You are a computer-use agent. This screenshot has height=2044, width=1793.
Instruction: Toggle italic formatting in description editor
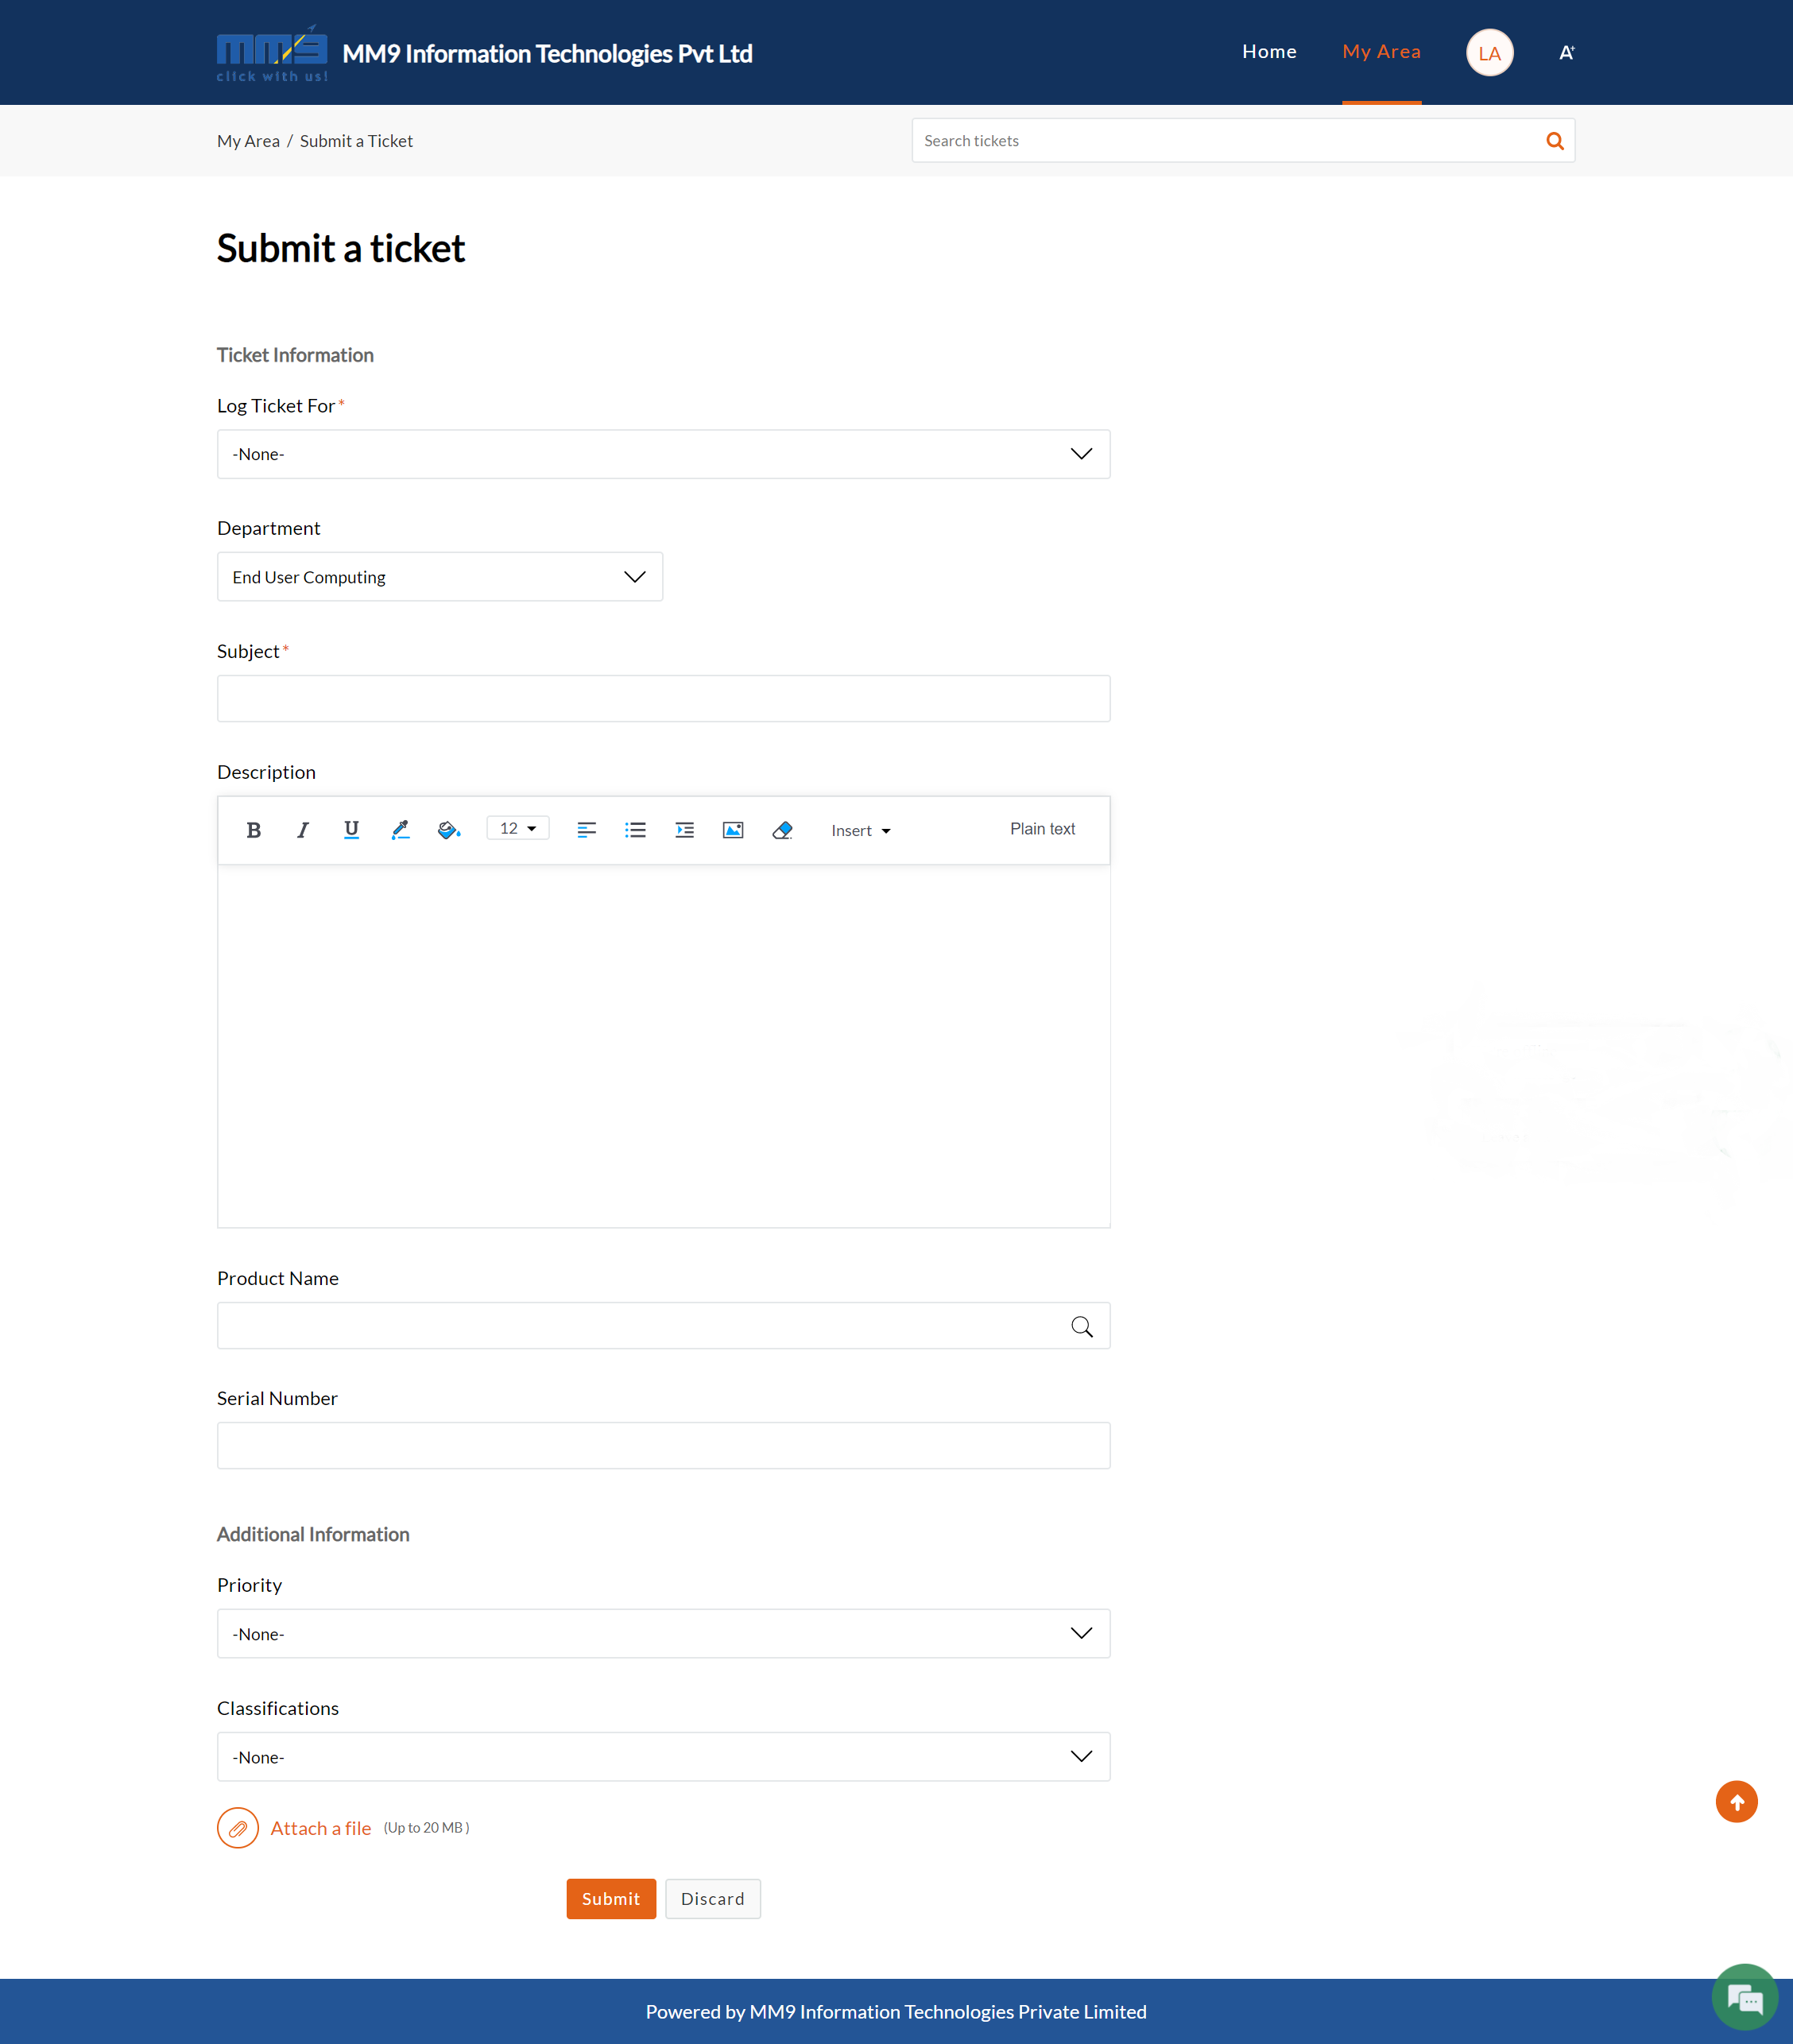tap(302, 830)
